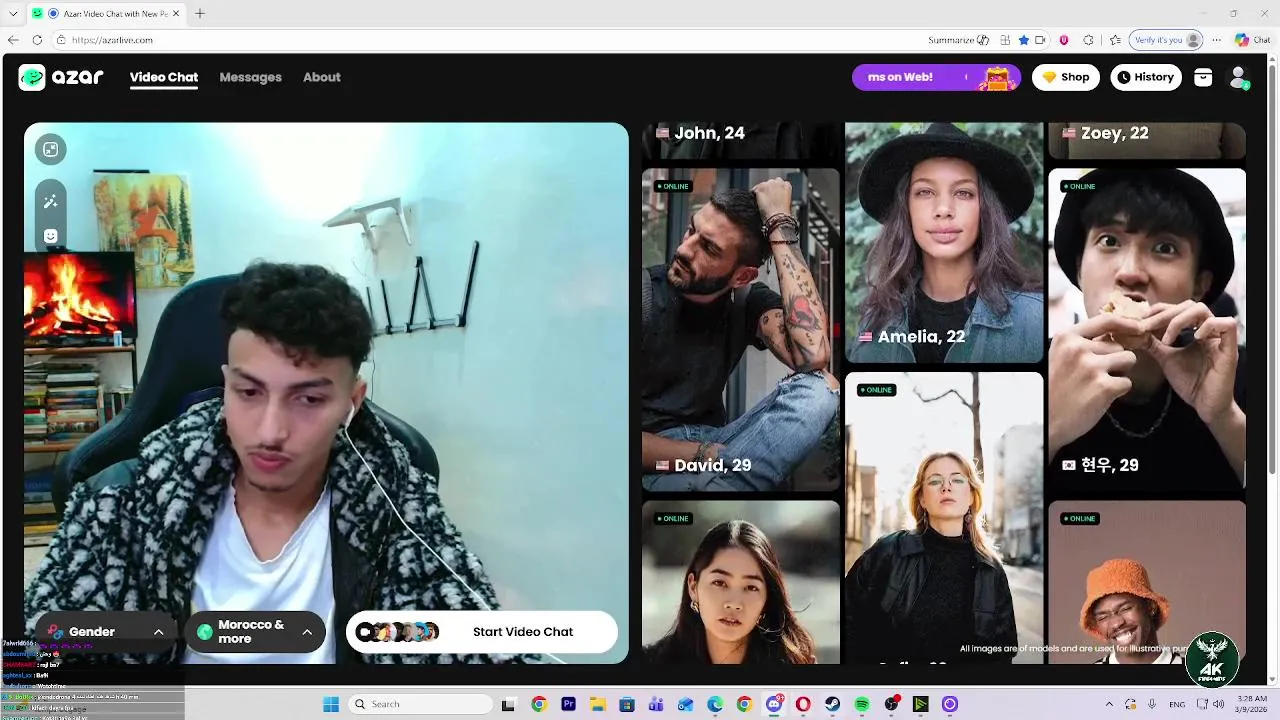Open Zoey, 22 profile card

[1147, 140]
